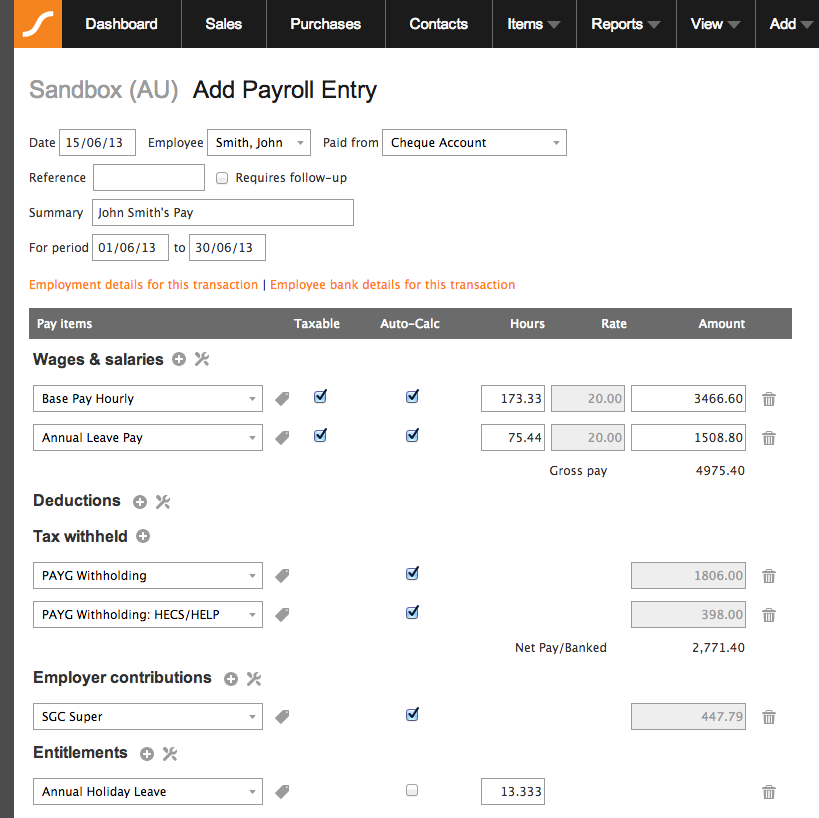Open the Annual Leave Pay item dropdown
The height and width of the screenshot is (818, 819).
pos(148,437)
